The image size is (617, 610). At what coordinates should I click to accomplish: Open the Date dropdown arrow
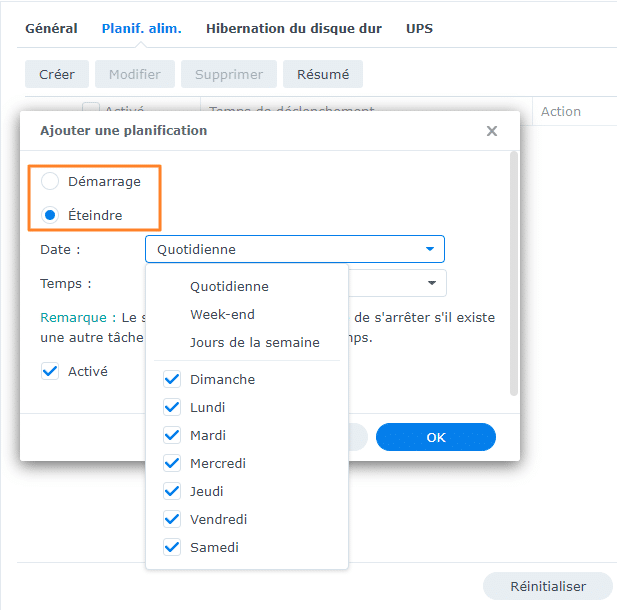point(430,249)
